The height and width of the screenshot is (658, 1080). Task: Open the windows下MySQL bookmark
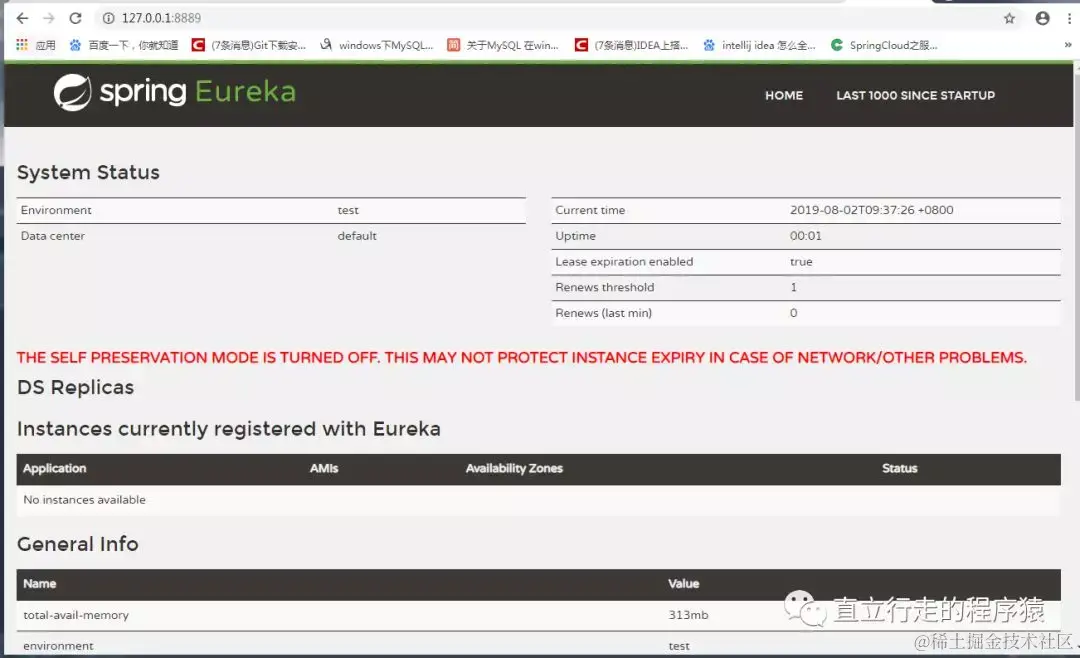[x=377, y=45]
